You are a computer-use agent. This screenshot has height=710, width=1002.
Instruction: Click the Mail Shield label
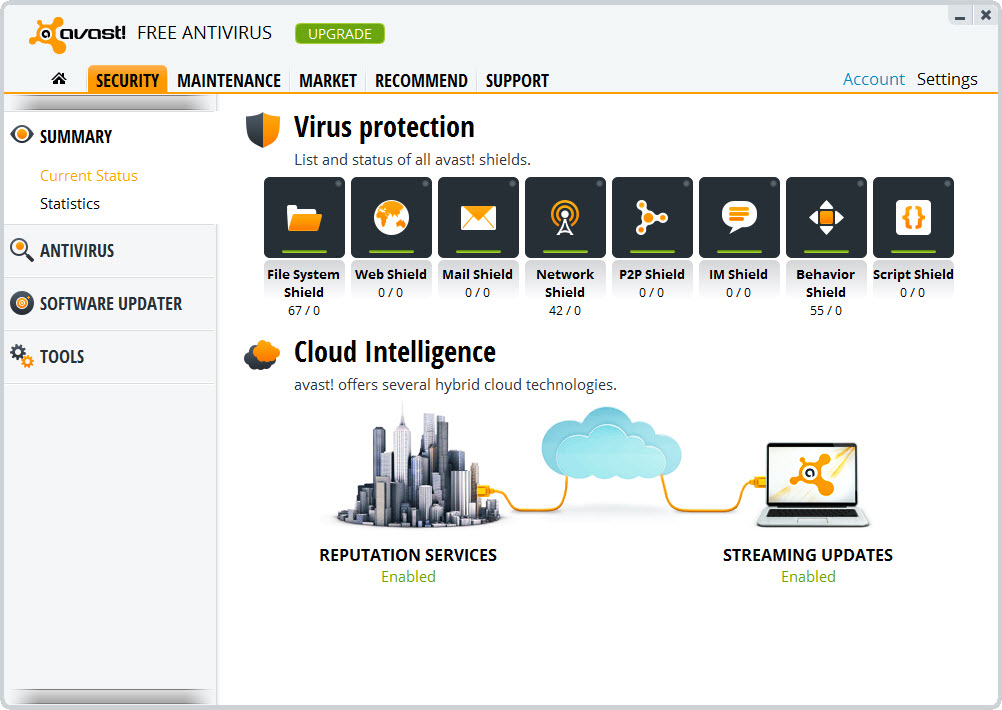pos(477,274)
